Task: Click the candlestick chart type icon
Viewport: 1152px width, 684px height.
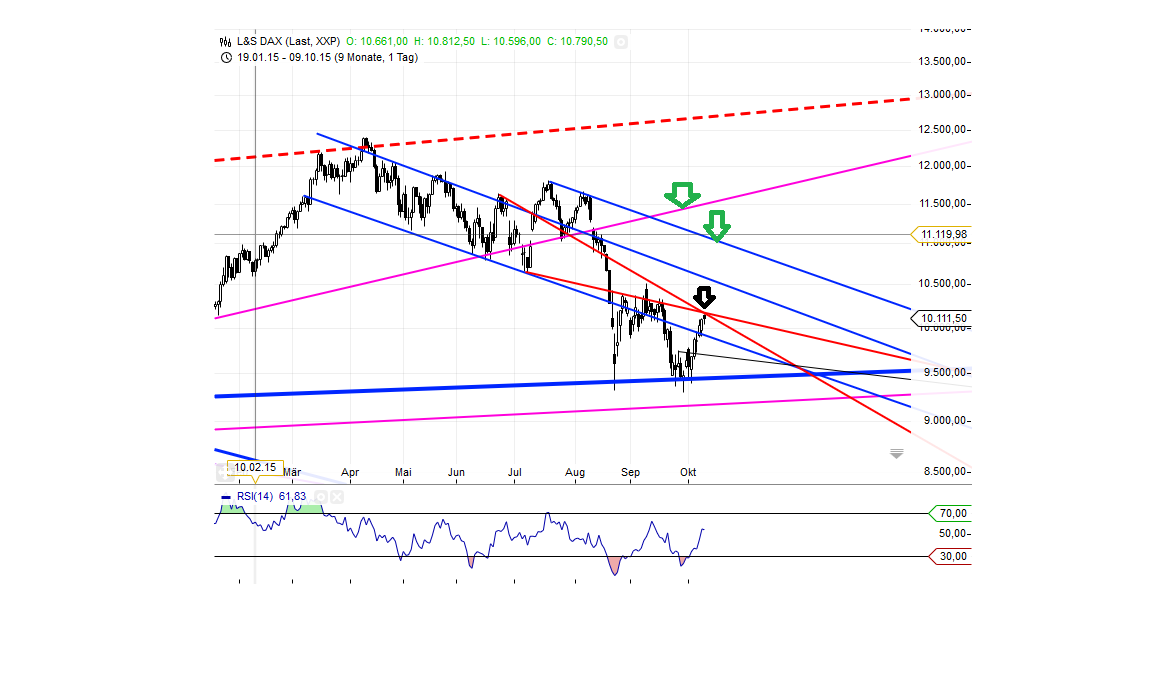Action: pos(224,42)
